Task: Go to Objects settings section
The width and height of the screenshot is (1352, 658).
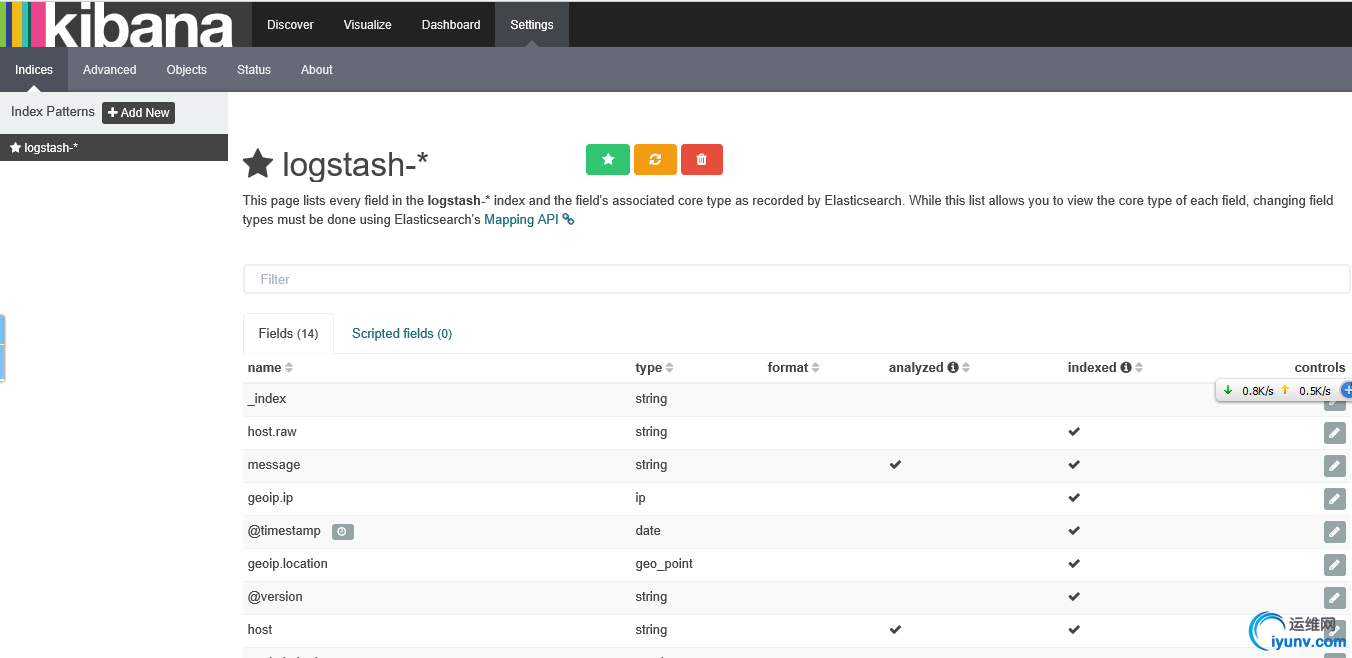Action: pyautogui.click(x=187, y=70)
